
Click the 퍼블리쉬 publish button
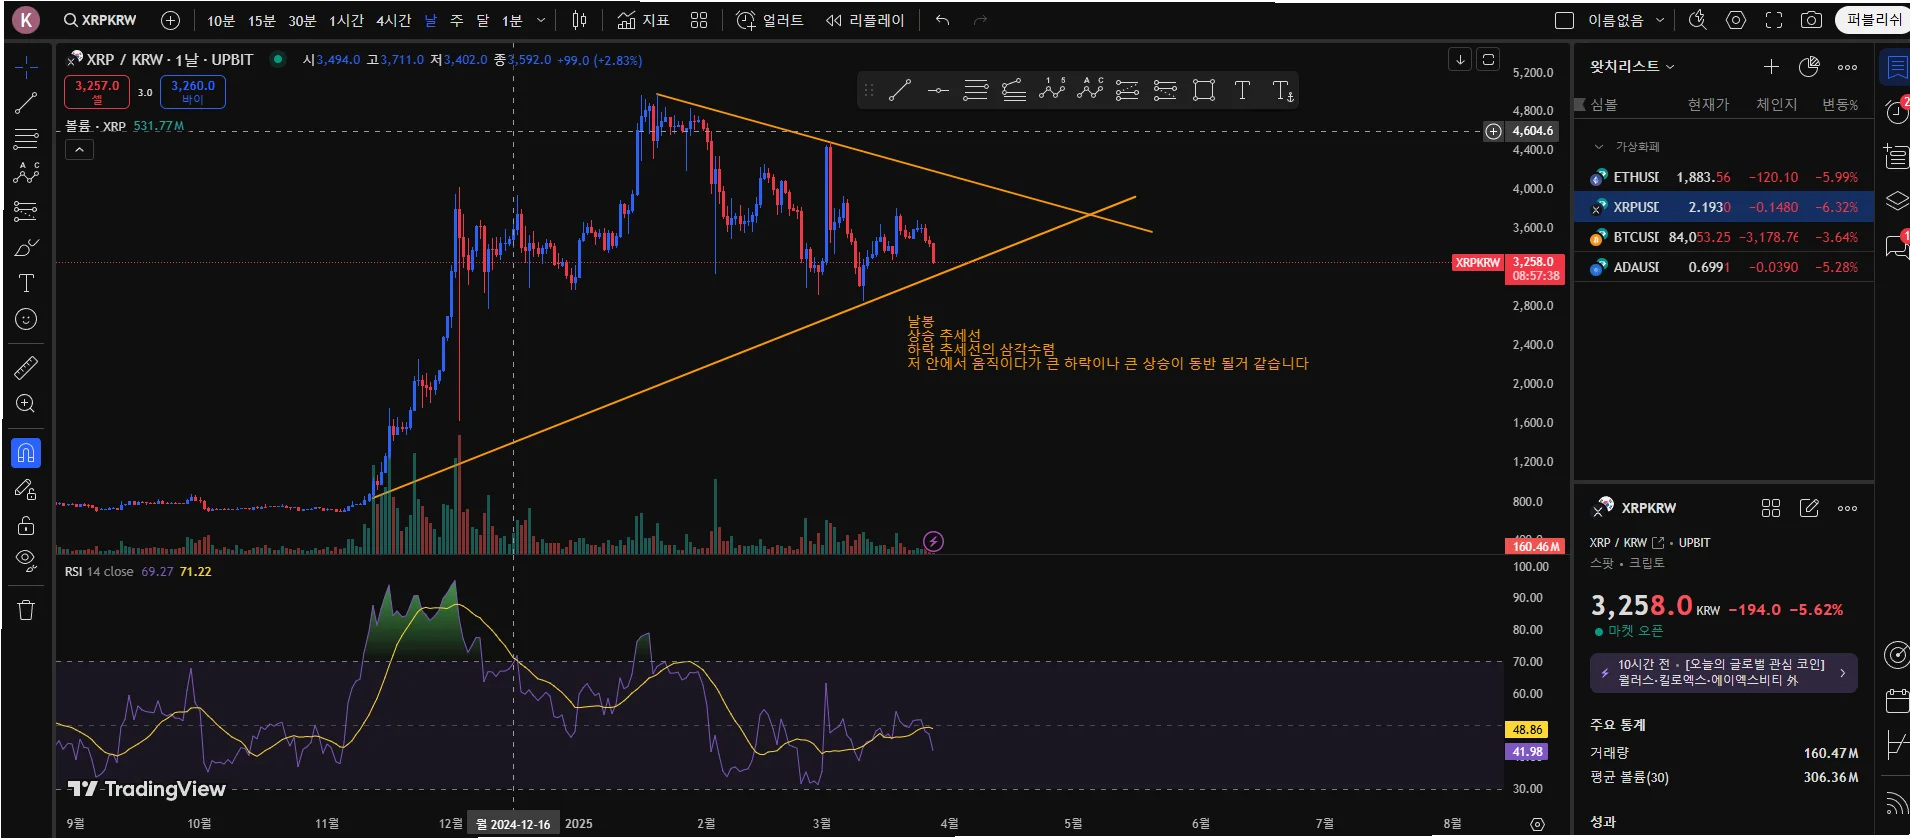click(1874, 20)
